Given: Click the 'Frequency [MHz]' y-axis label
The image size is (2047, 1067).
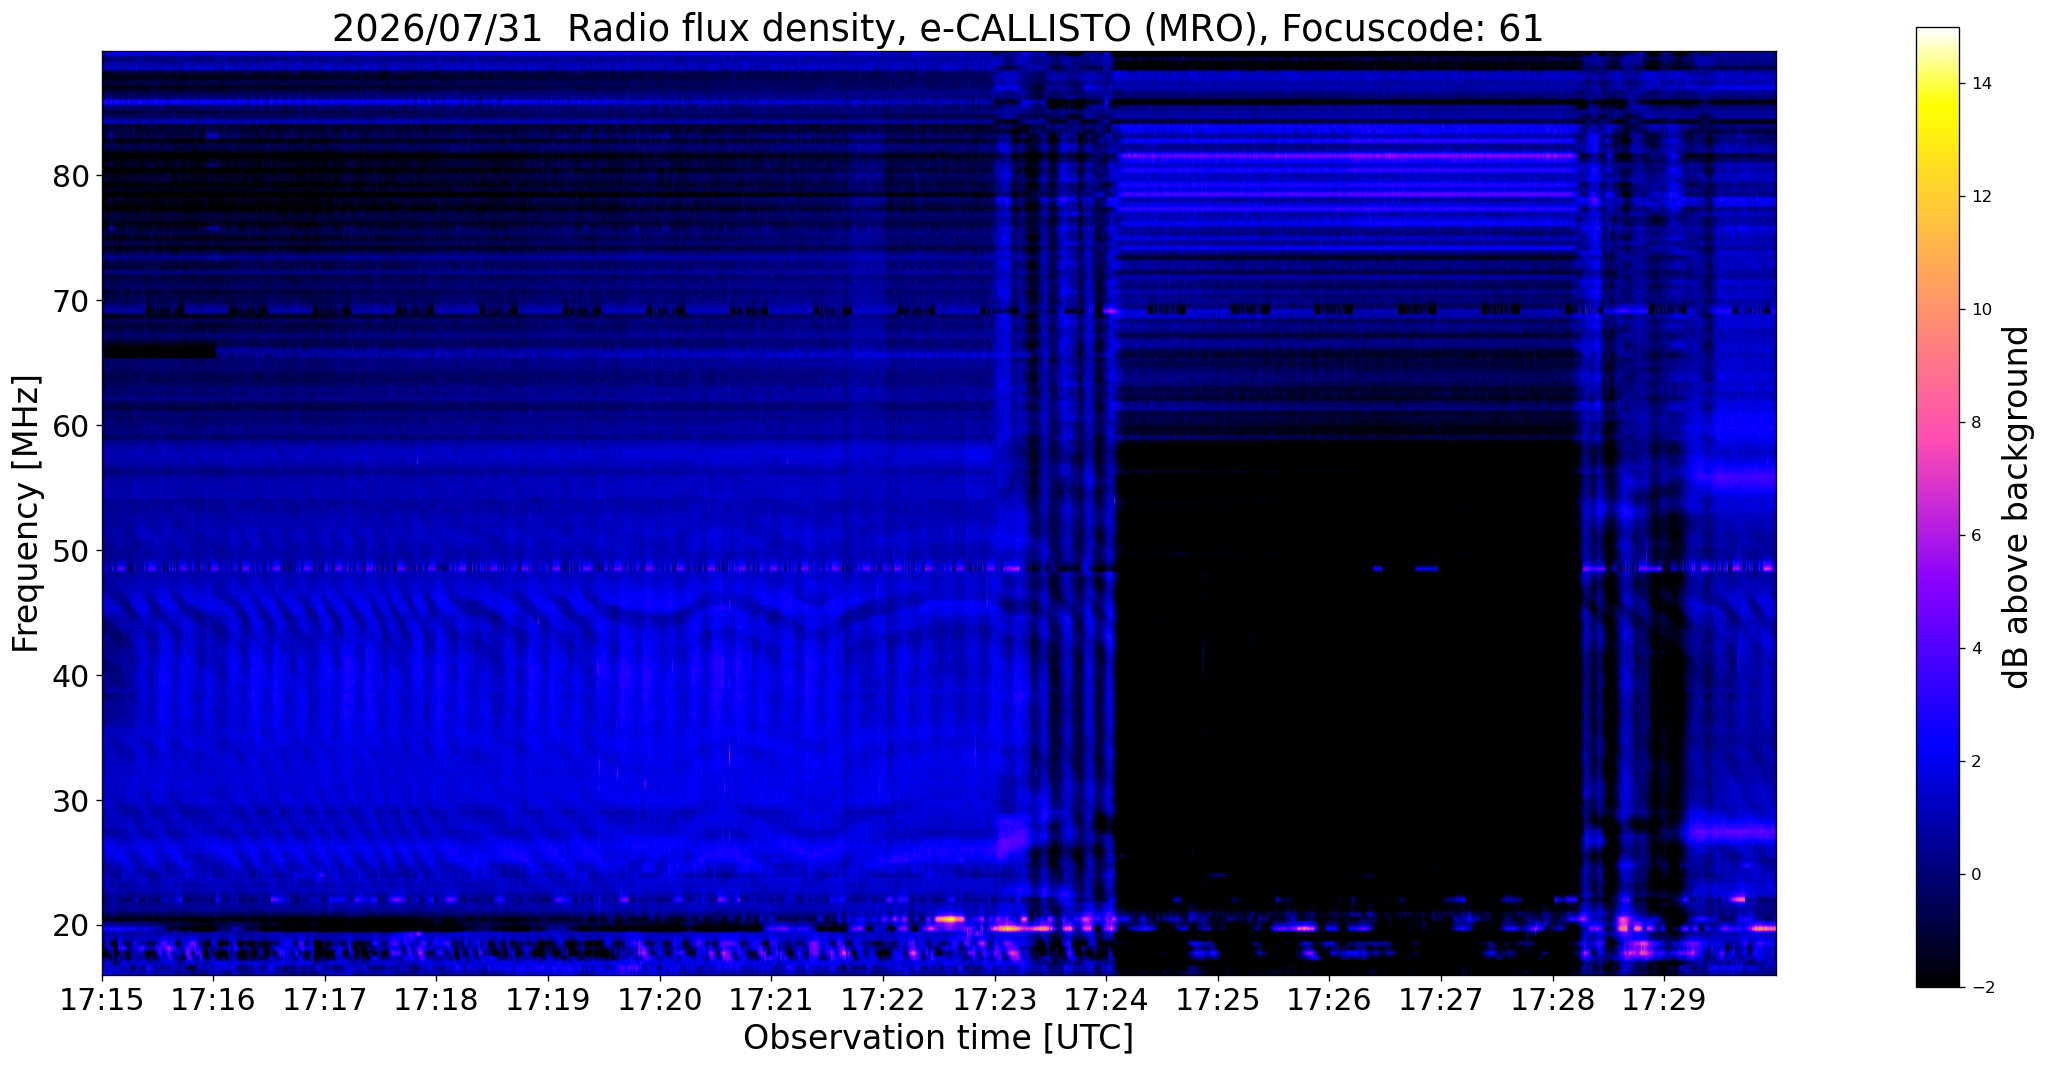Looking at the screenshot, I should pos(27,514).
